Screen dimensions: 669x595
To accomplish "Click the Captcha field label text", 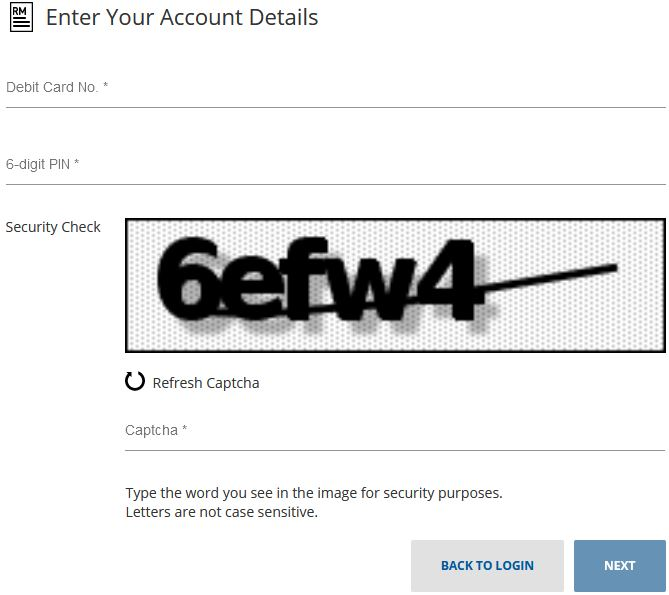I will [156, 431].
